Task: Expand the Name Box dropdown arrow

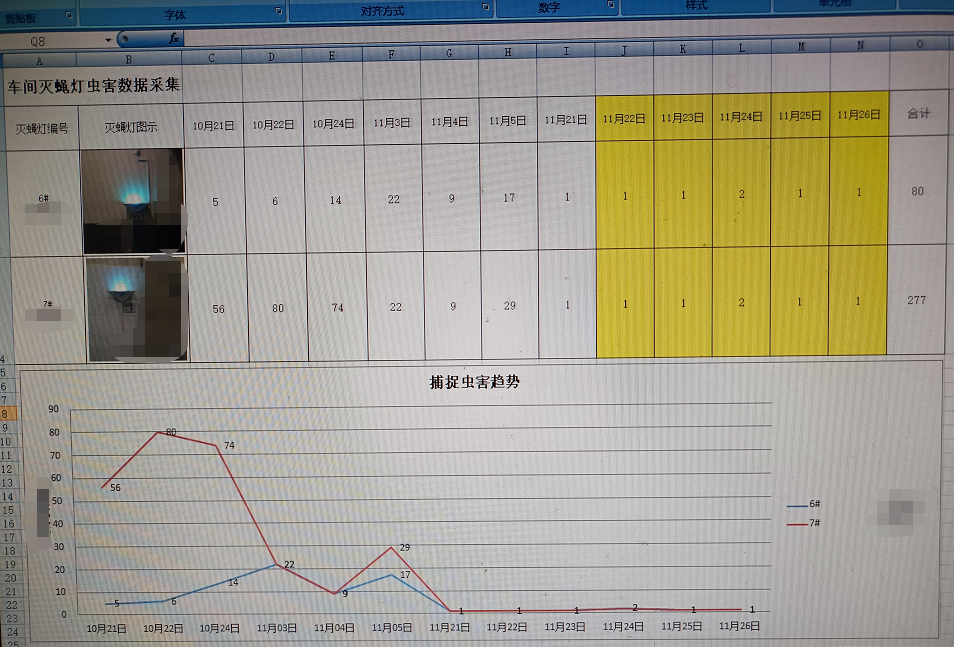Action: click(x=108, y=40)
